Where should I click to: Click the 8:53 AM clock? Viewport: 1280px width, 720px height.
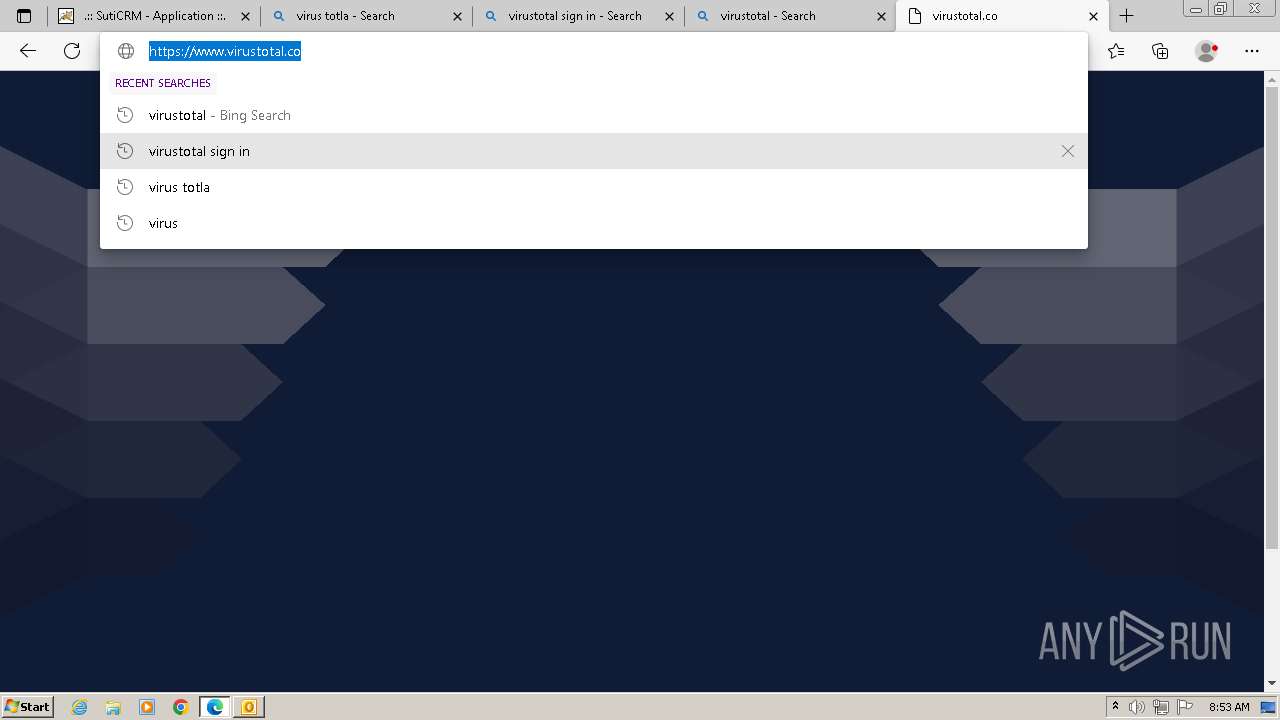1229,707
